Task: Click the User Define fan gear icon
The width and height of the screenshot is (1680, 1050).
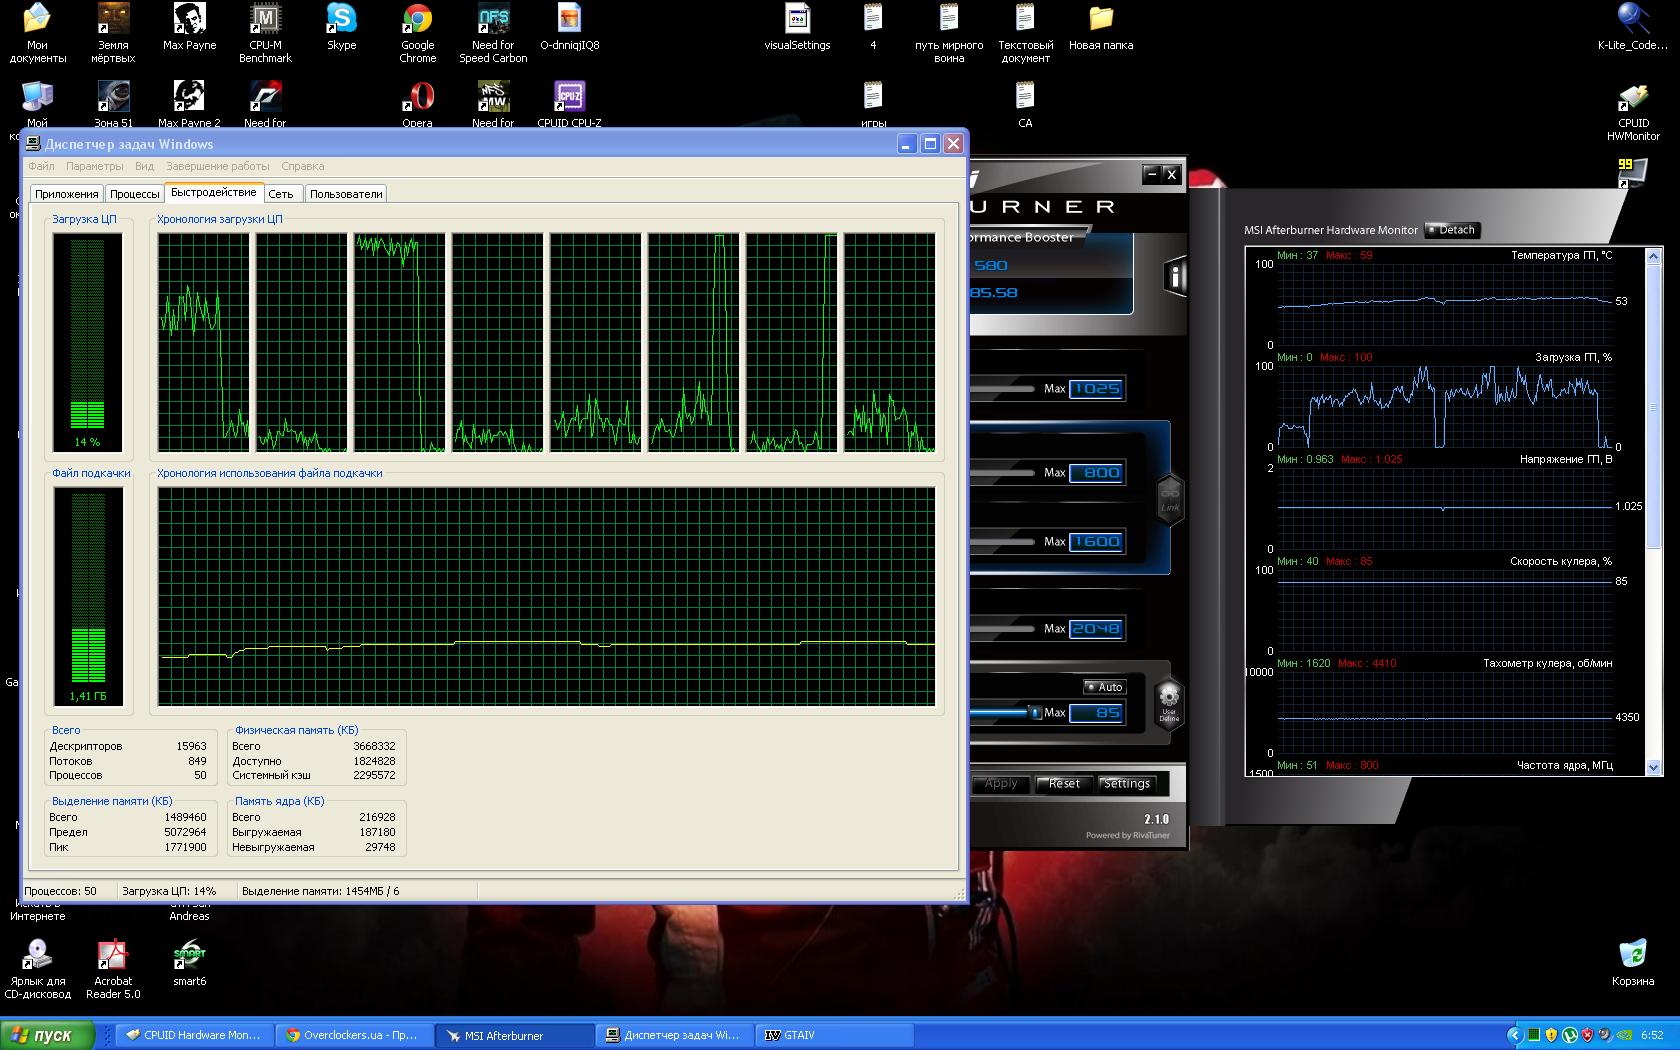Action: pyautogui.click(x=1168, y=703)
